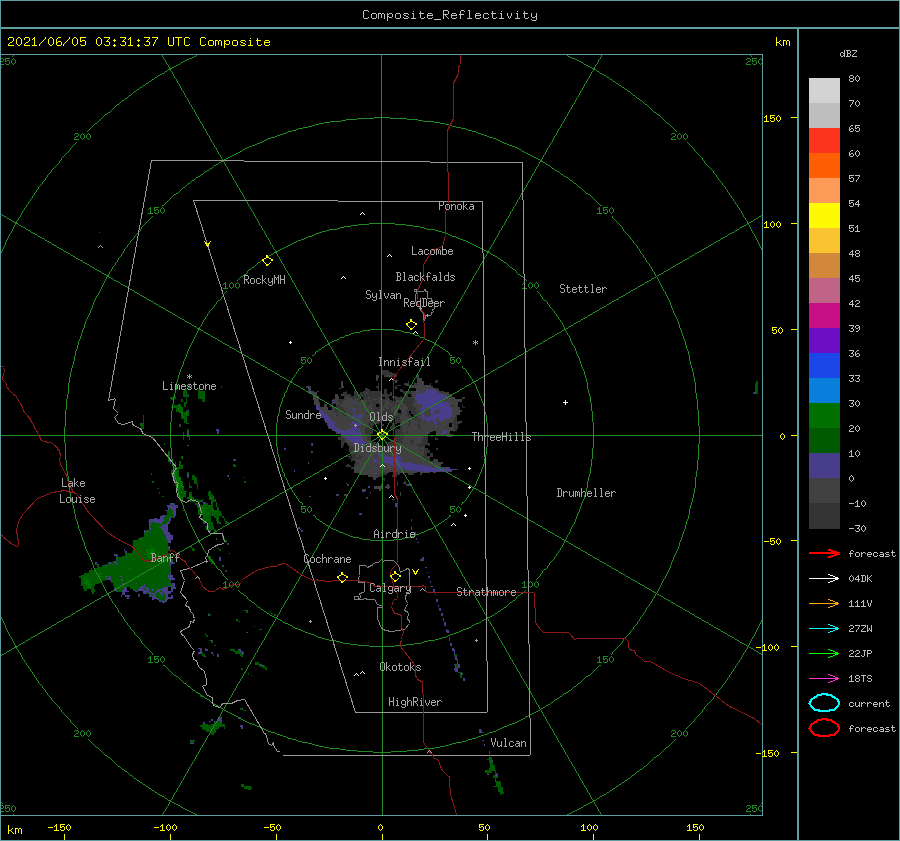900x841 pixels.
Task: Click the white 04DK arrow icon
Action: click(x=824, y=579)
